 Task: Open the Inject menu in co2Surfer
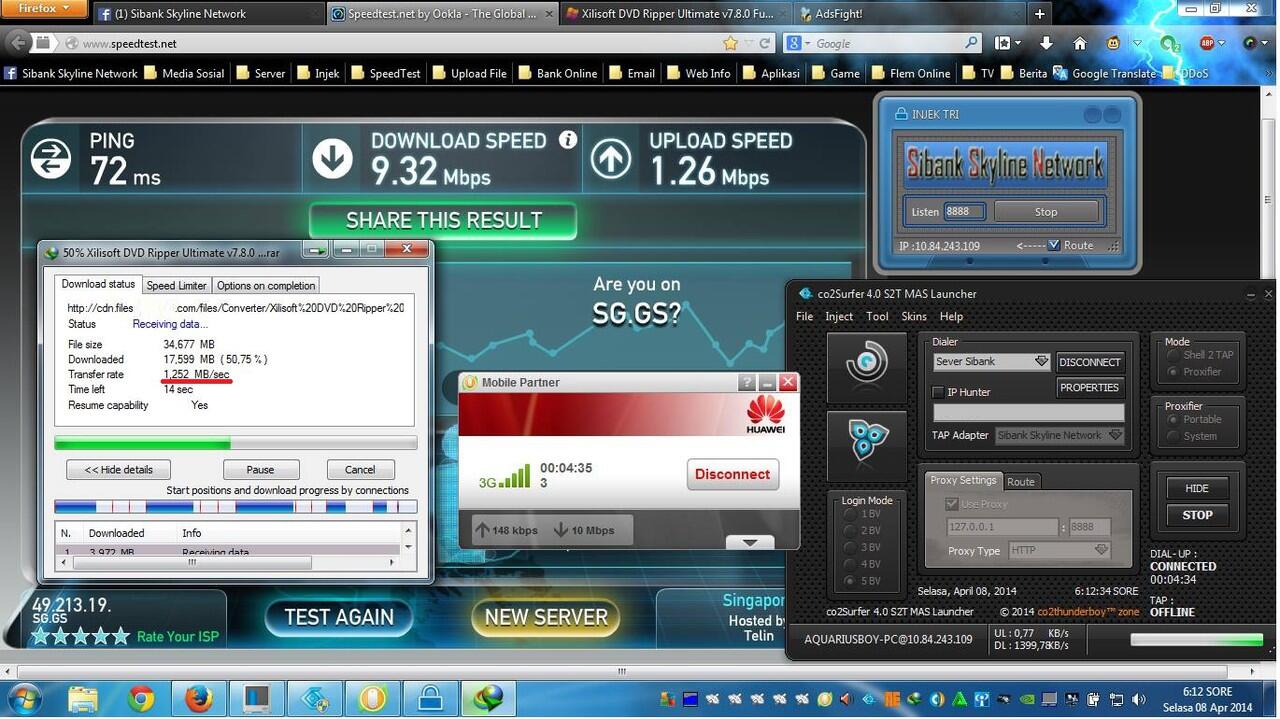pyautogui.click(x=838, y=316)
